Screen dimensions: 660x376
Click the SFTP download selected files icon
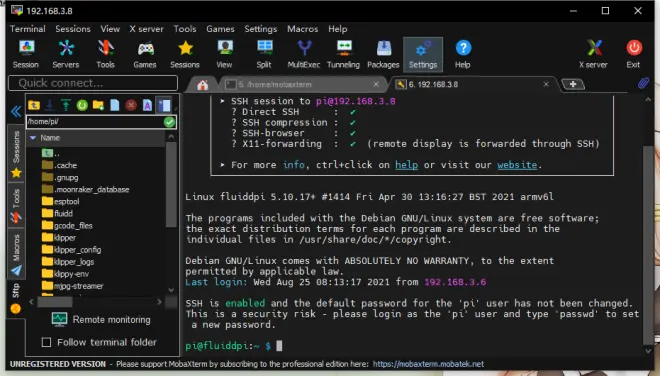click(x=49, y=105)
